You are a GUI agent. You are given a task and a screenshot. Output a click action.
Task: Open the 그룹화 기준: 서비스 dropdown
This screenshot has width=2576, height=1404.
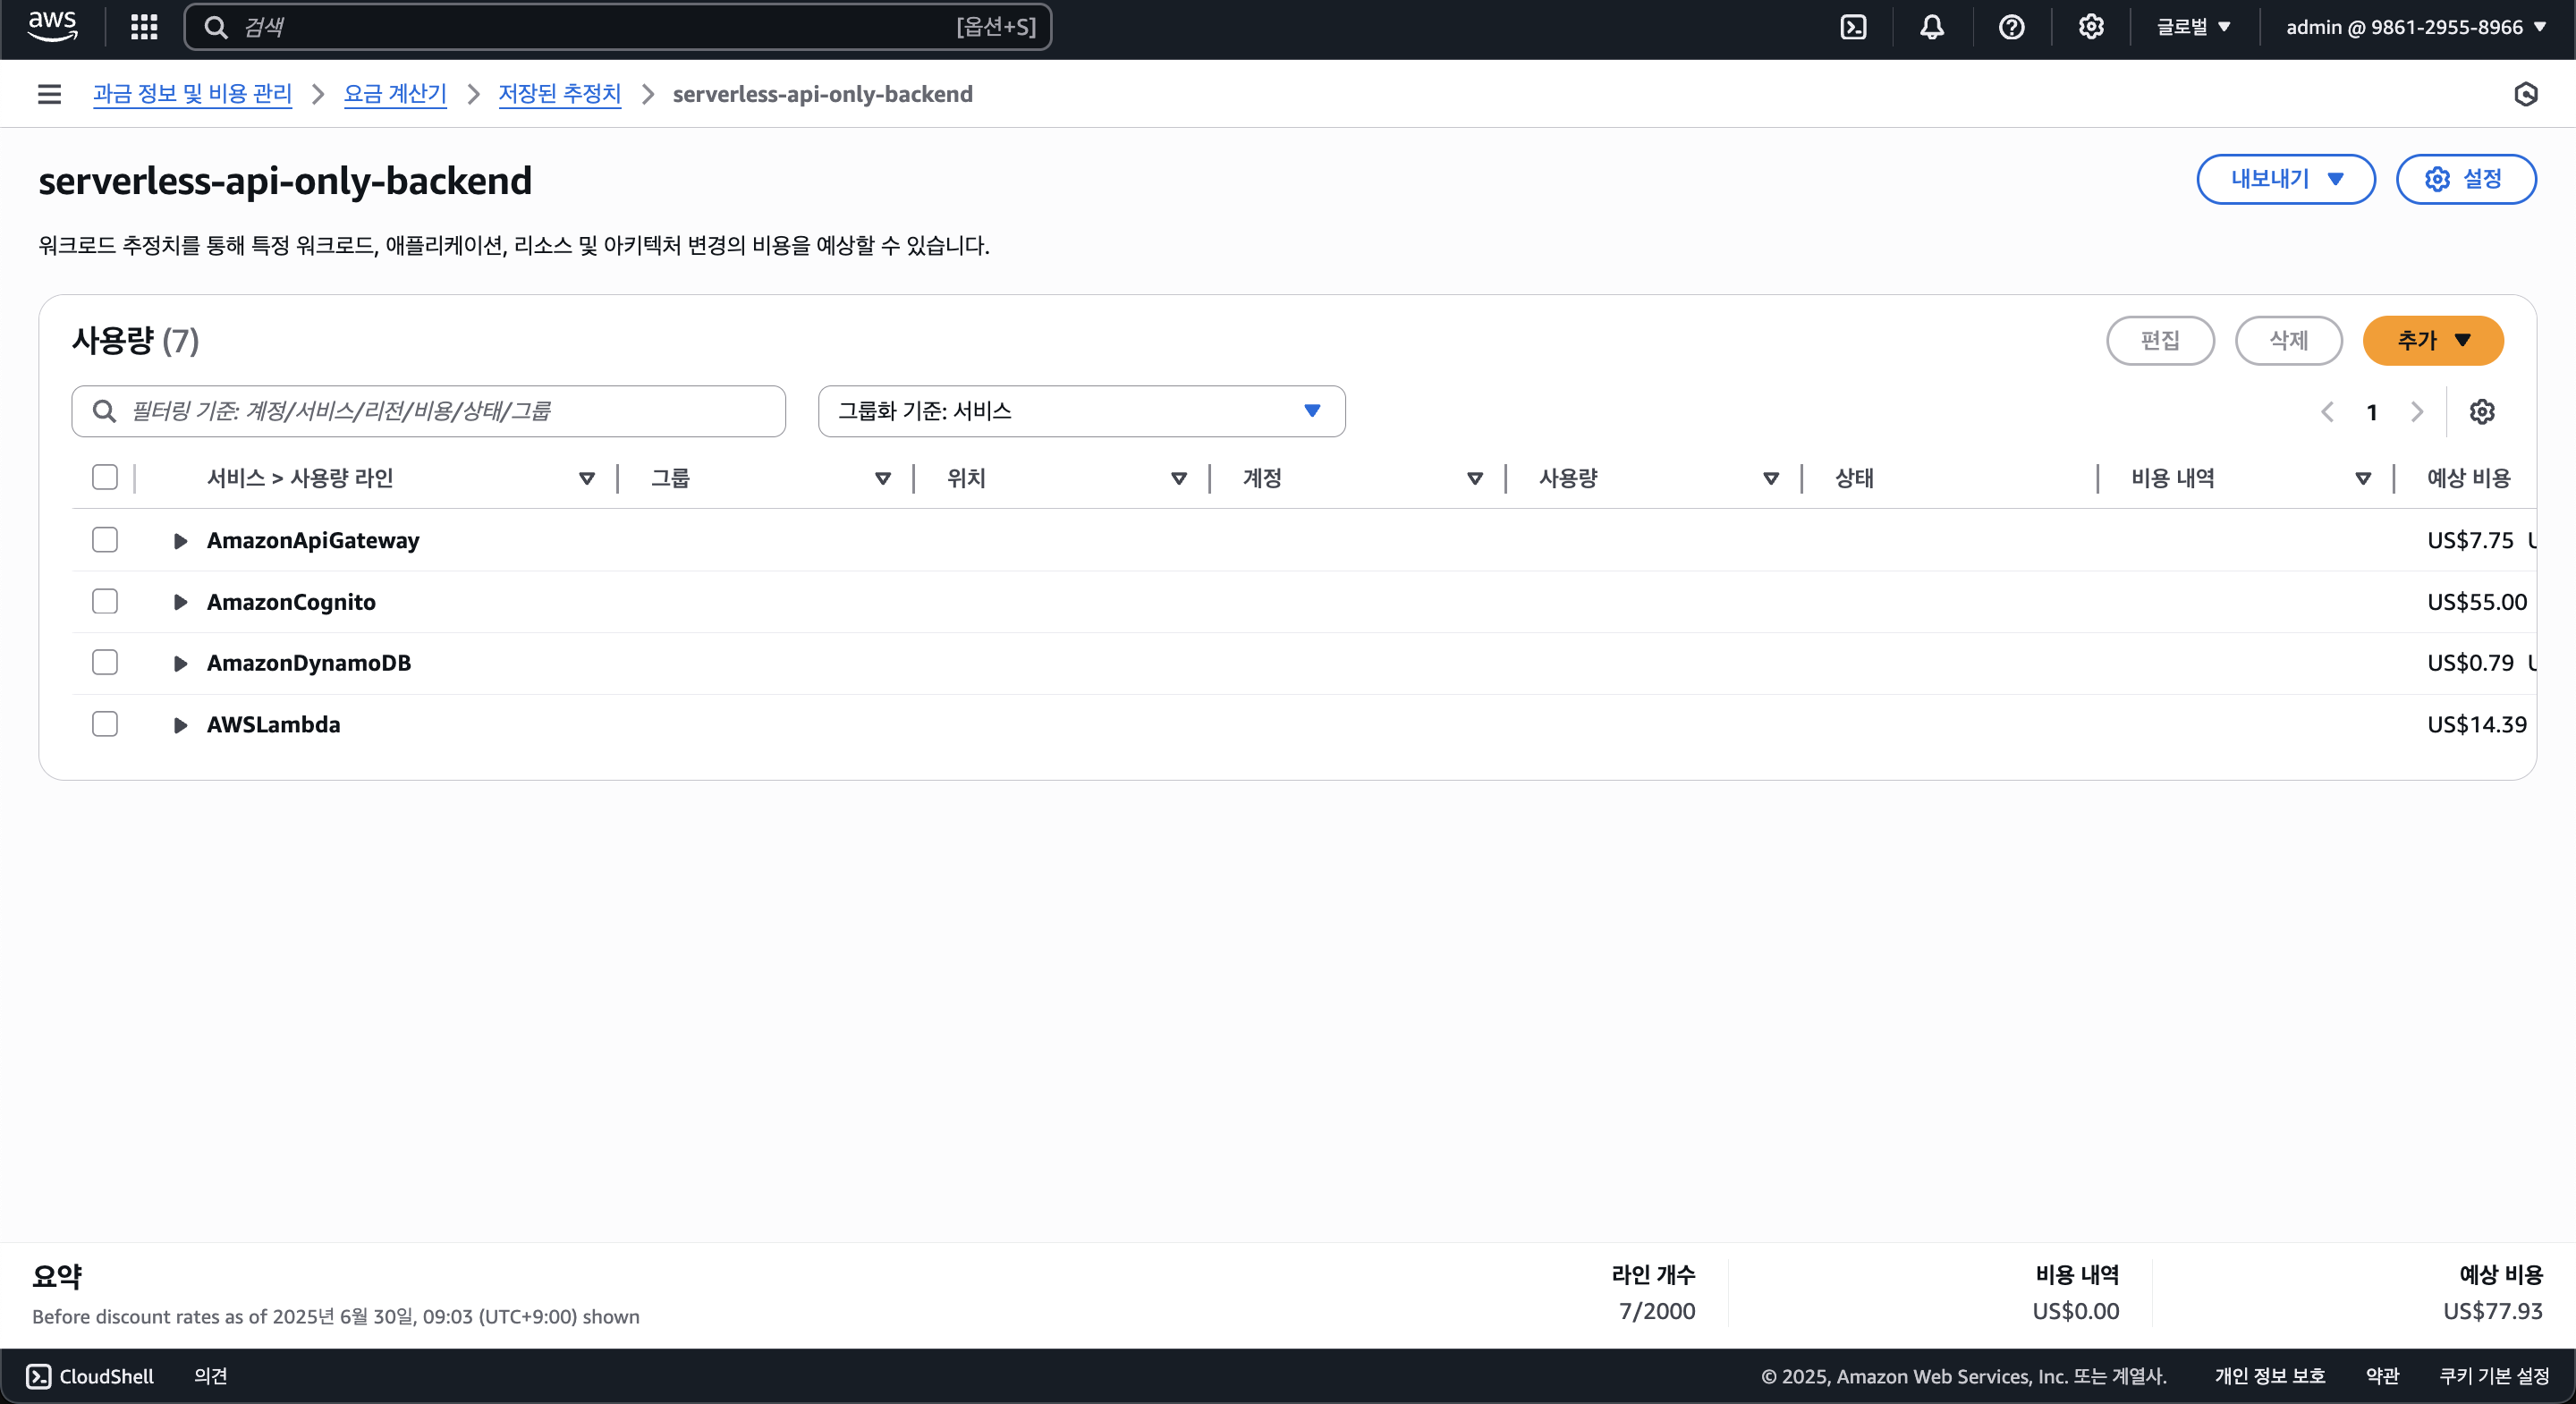(x=1081, y=411)
